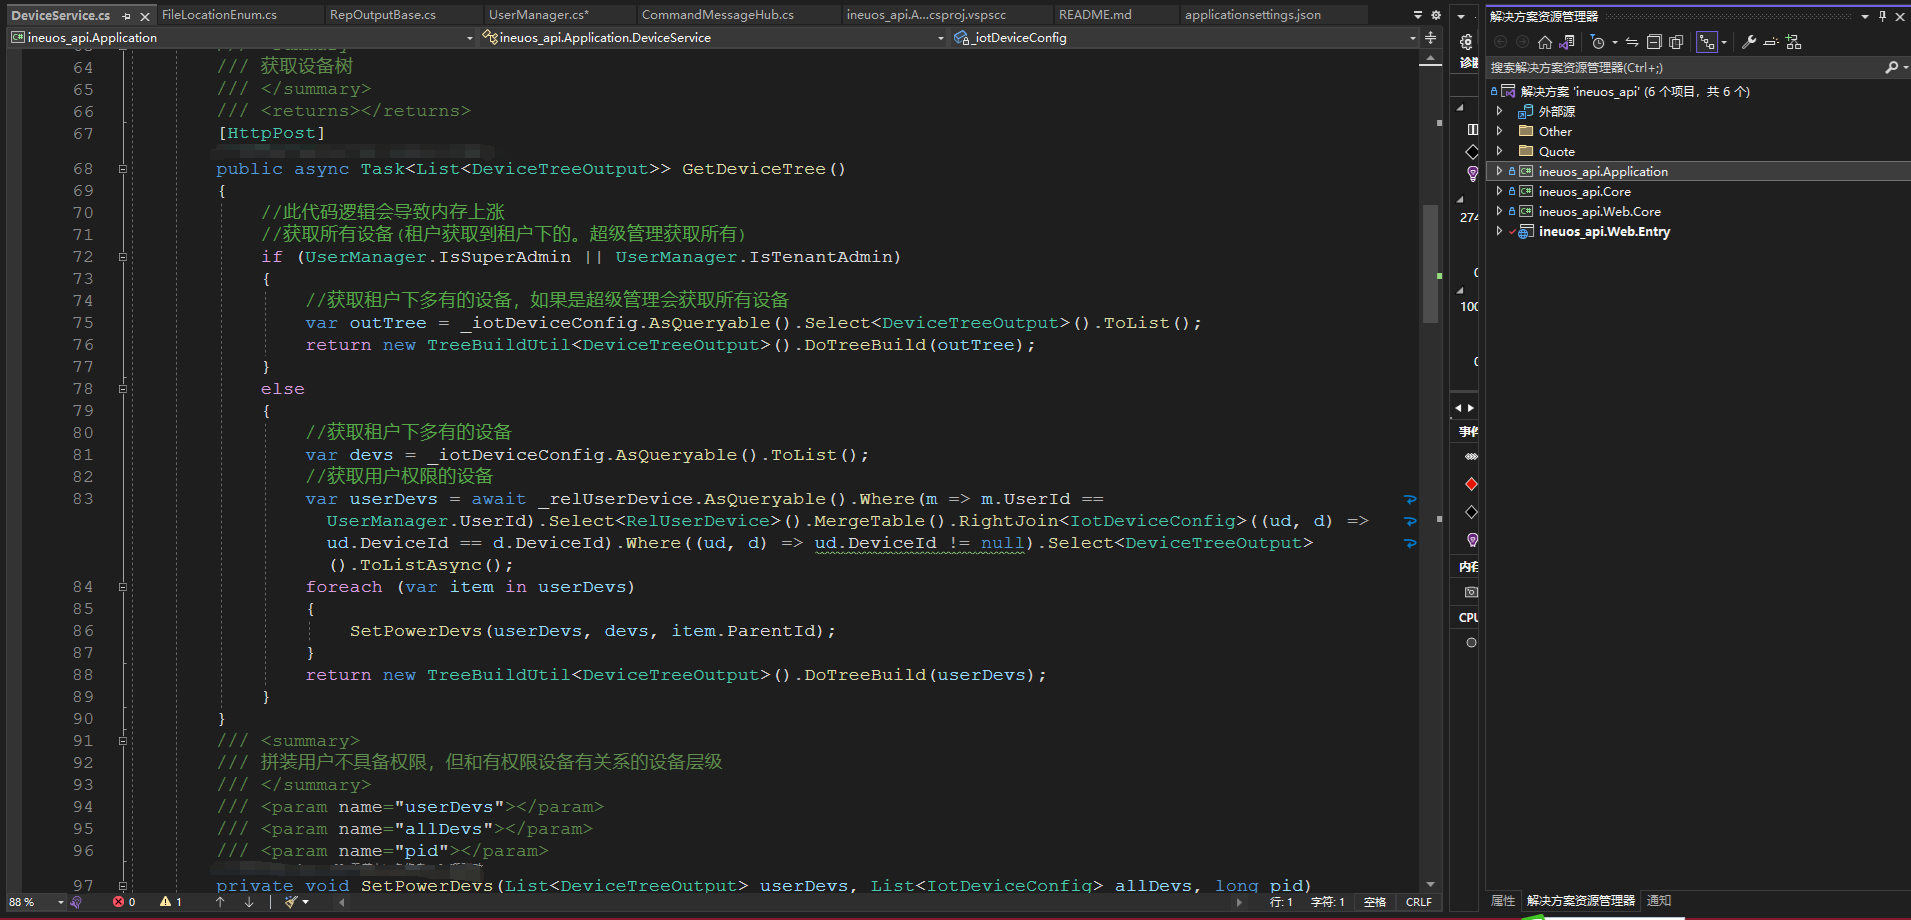
Task: Click the add class diagram view icon
Action: point(1793,42)
